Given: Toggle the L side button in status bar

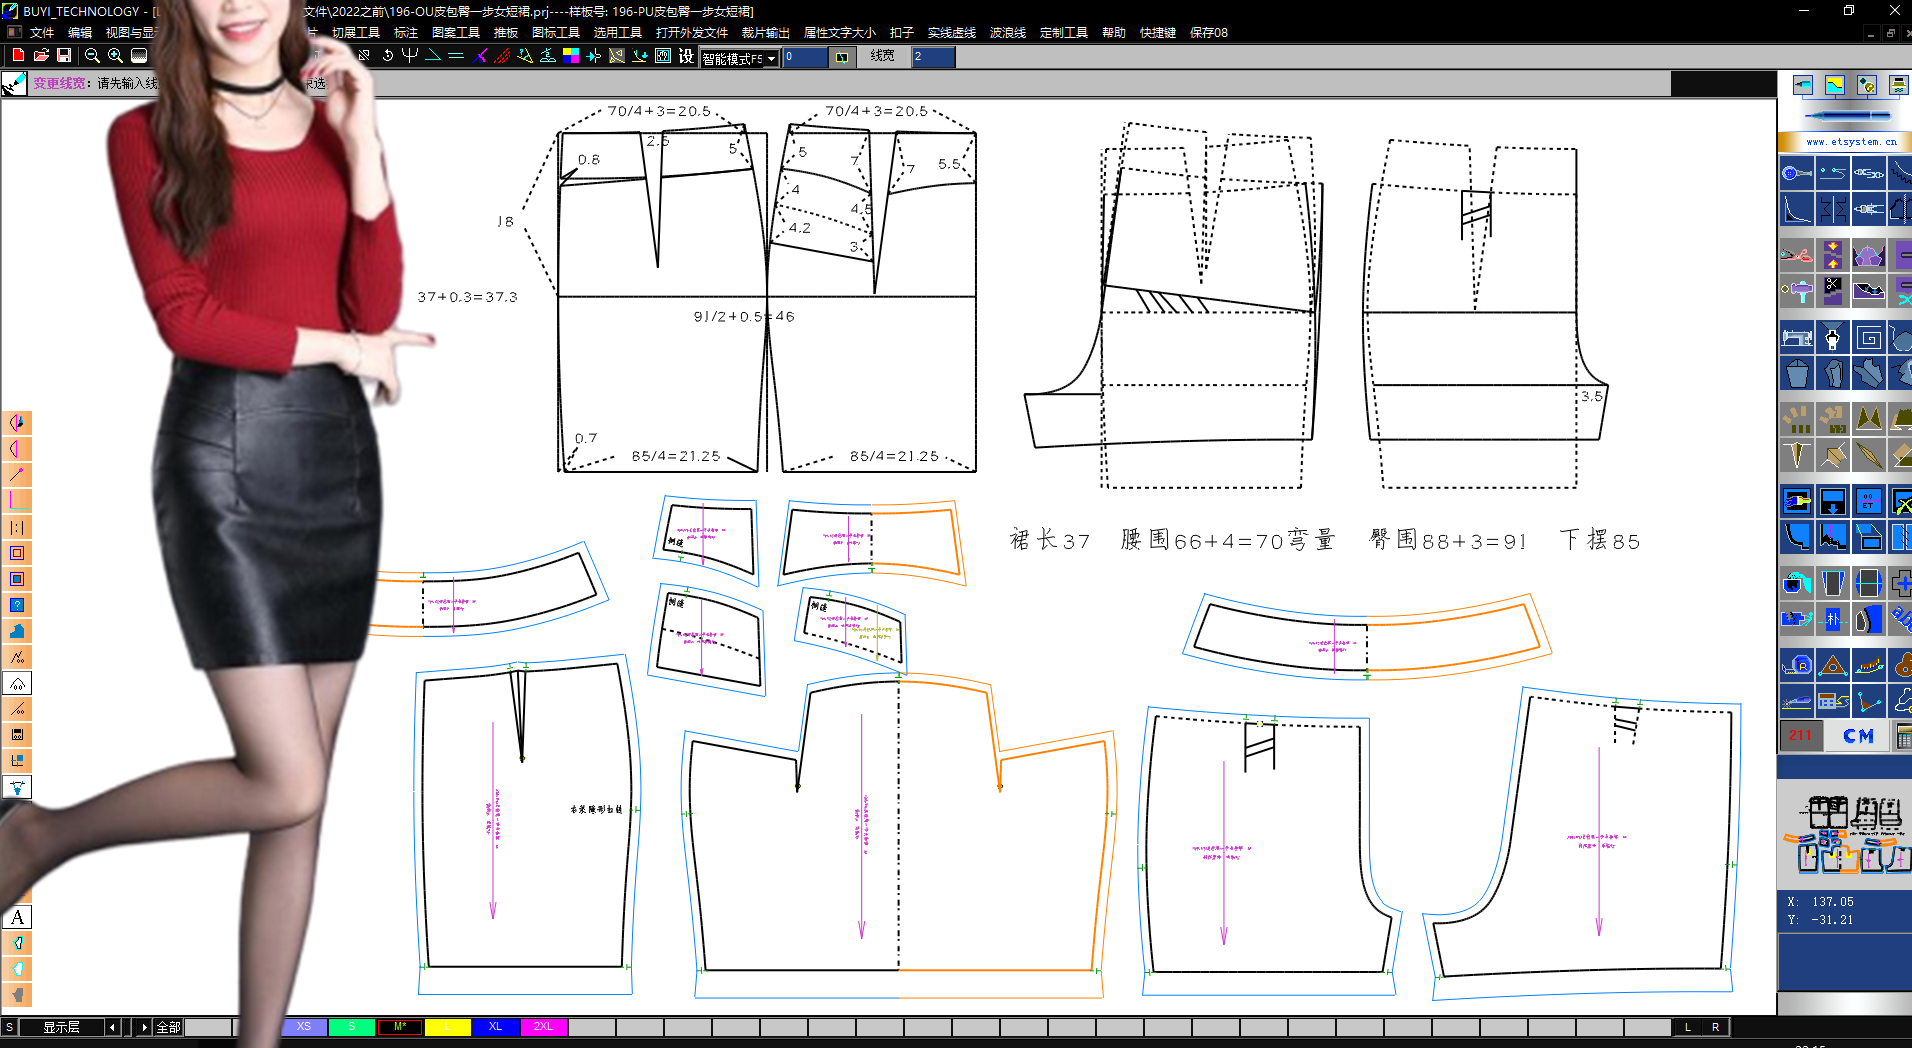Looking at the screenshot, I should [x=1688, y=1027].
